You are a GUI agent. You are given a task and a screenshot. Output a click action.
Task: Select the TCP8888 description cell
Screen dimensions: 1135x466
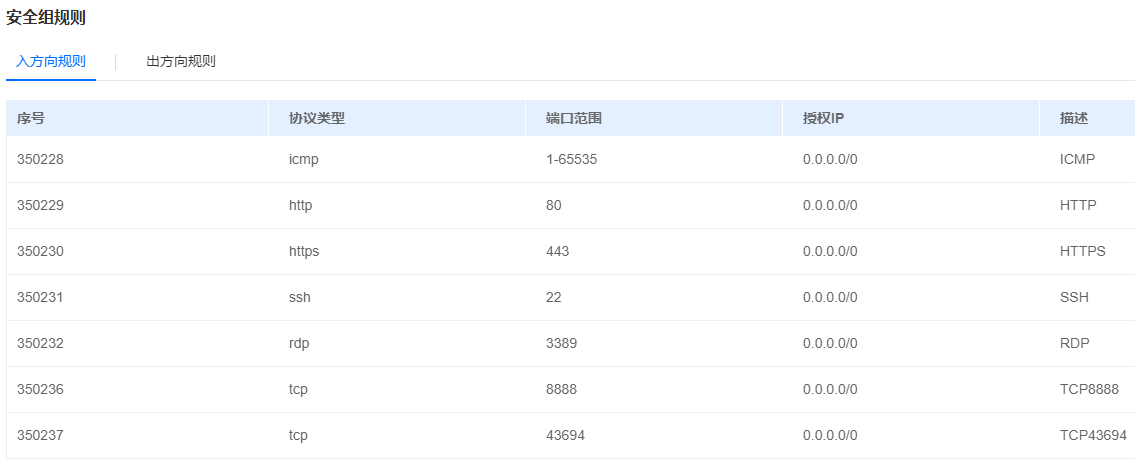pyautogui.click(x=1089, y=389)
